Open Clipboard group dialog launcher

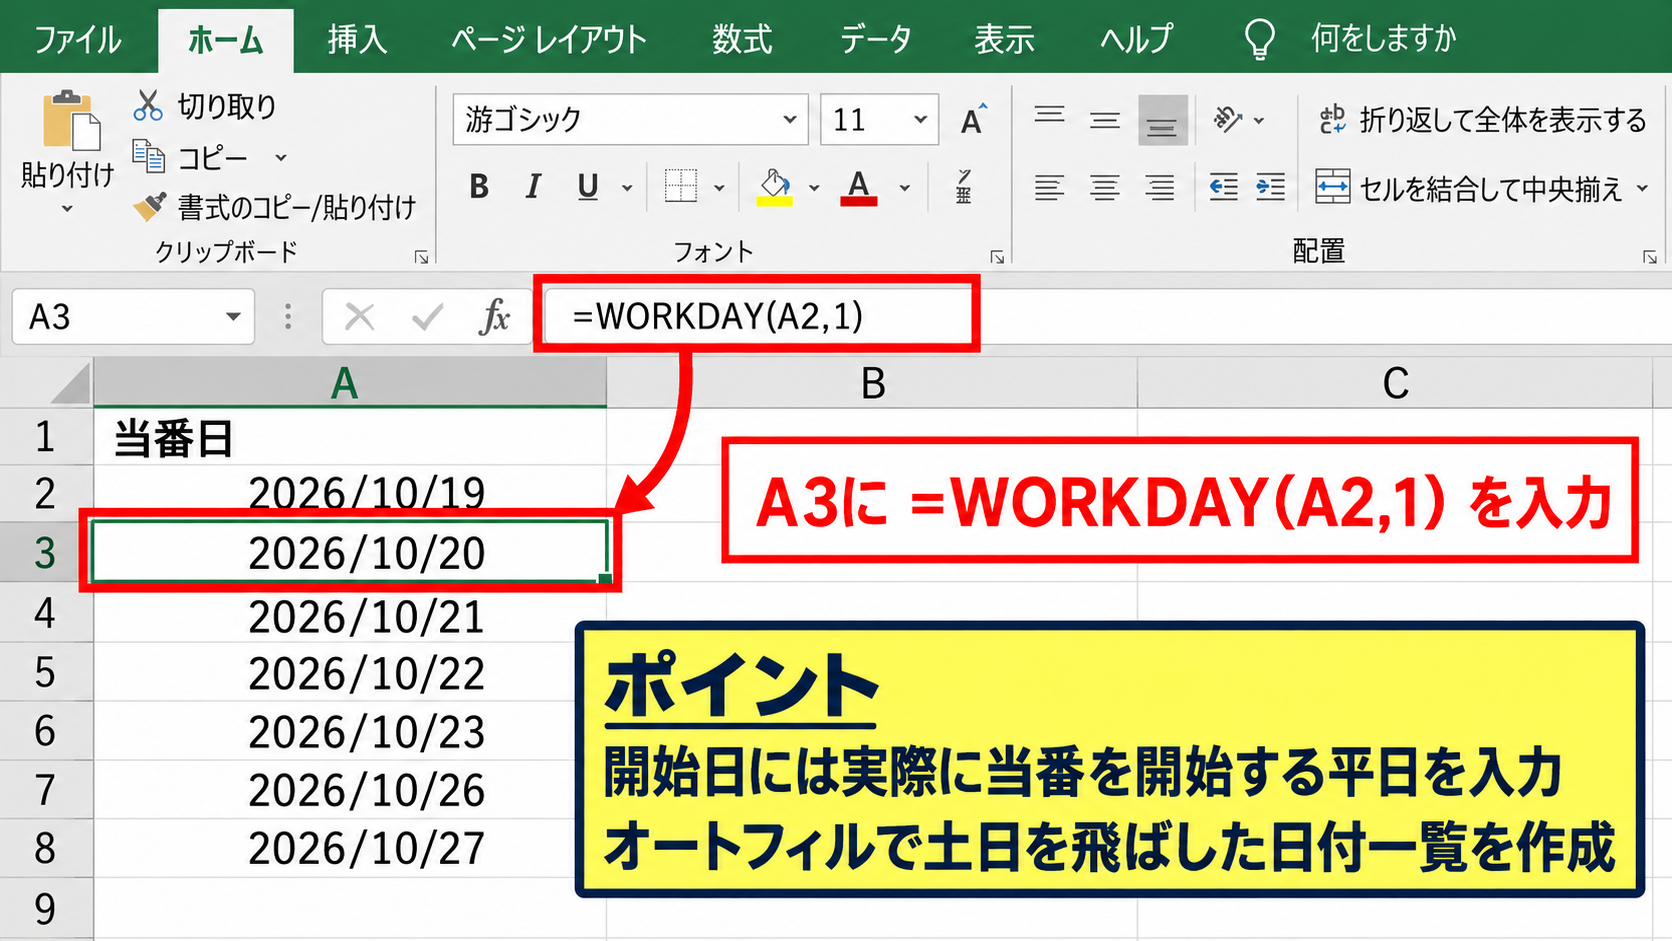click(x=421, y=257)
